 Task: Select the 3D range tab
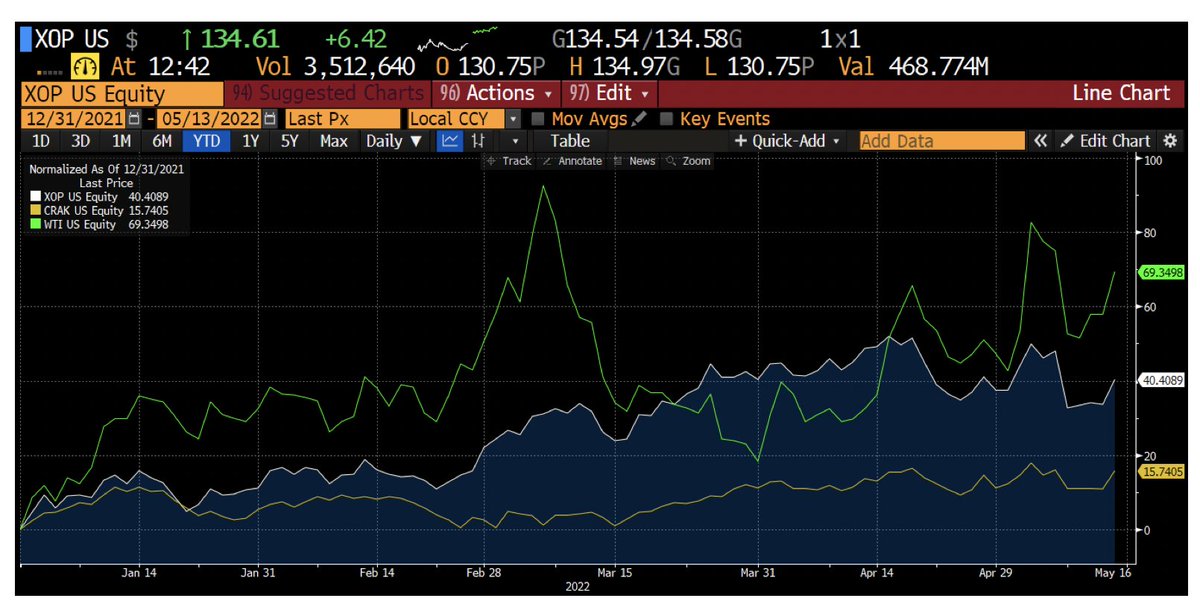82,141
